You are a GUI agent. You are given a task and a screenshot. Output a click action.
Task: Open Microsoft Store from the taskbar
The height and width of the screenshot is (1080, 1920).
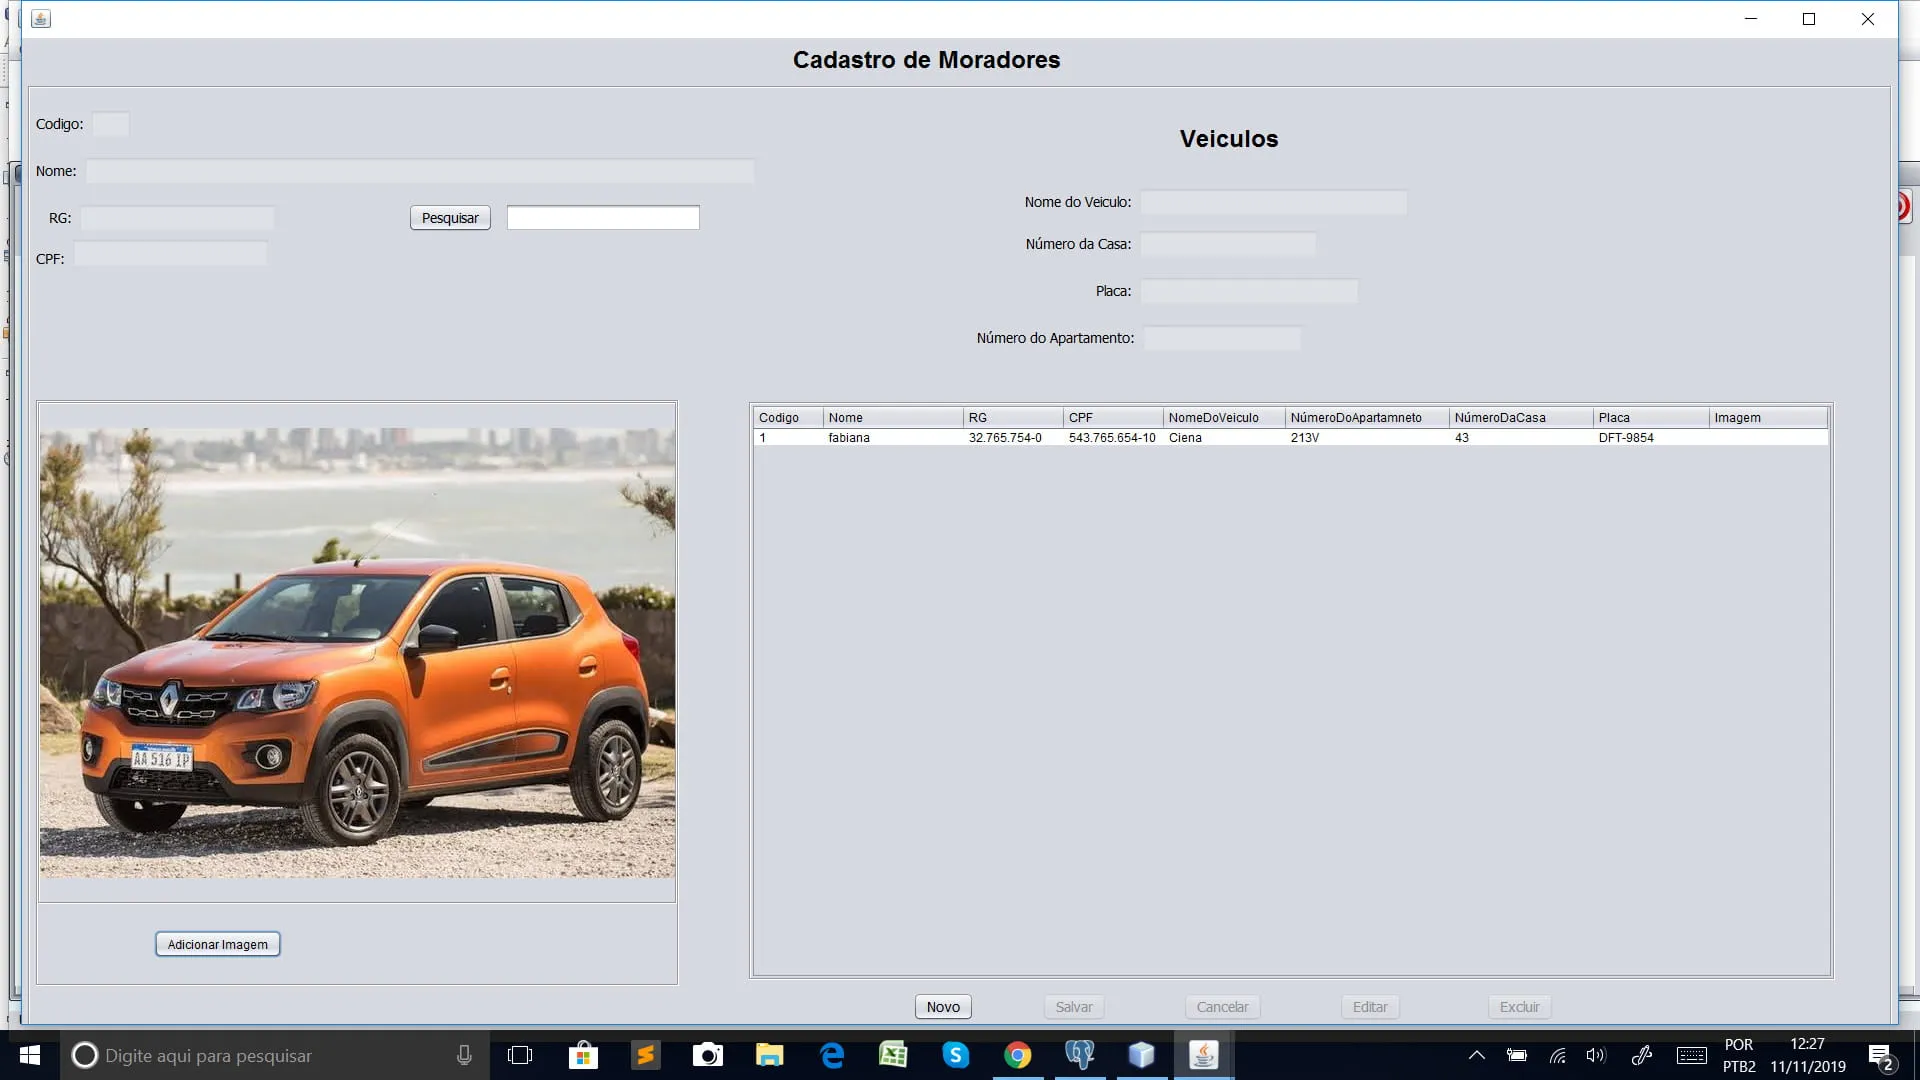click(x=583, y=1055)
